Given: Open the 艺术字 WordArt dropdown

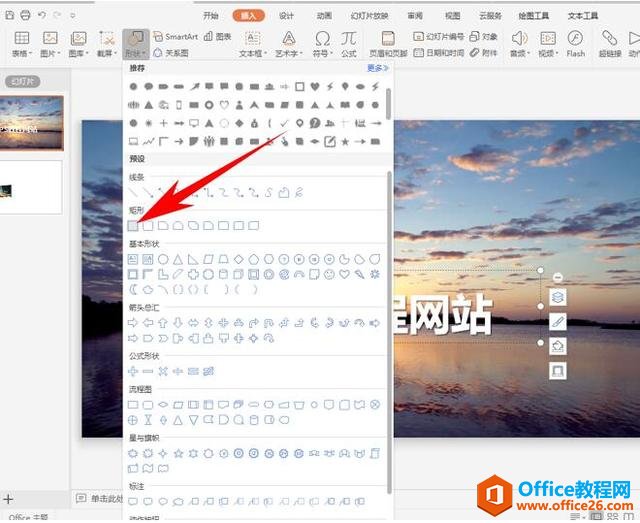Looking at the screenshot, I should pyautogui.click(x=289, y=44).
